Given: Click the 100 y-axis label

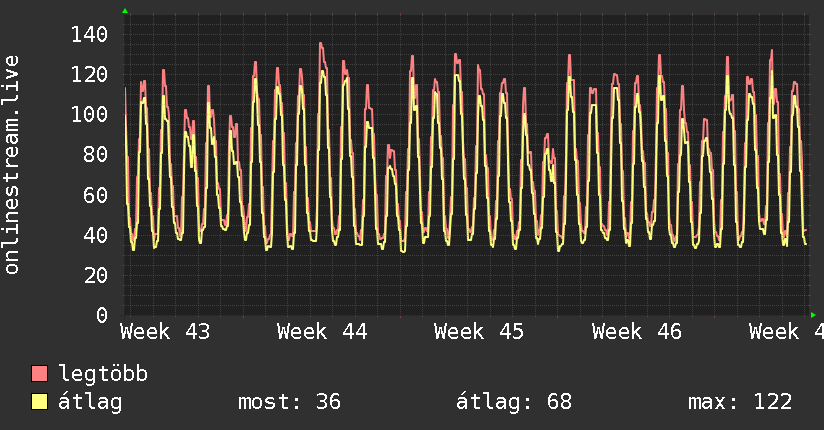Looking at the screenshot, I should click(x=89, y=115).
